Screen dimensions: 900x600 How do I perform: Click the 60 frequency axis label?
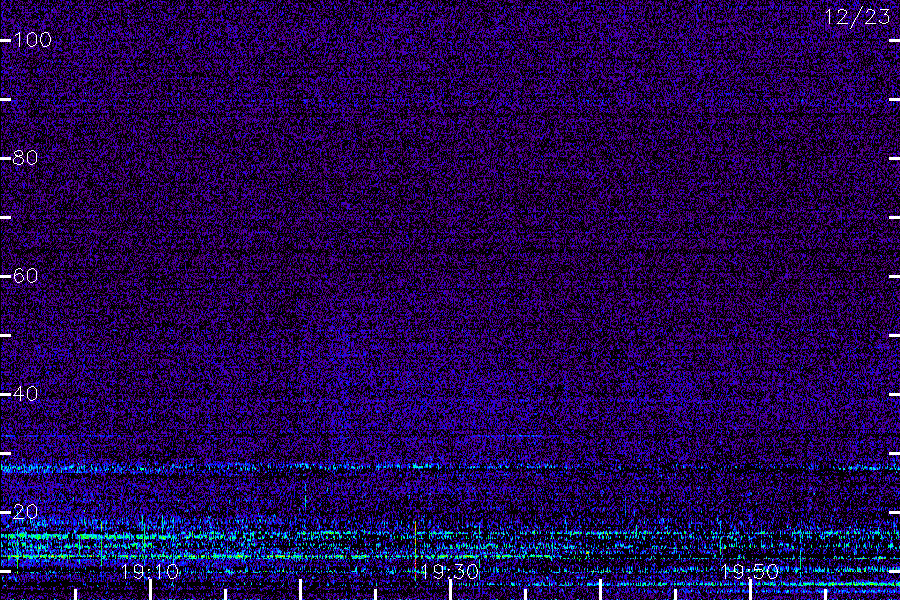25,276
